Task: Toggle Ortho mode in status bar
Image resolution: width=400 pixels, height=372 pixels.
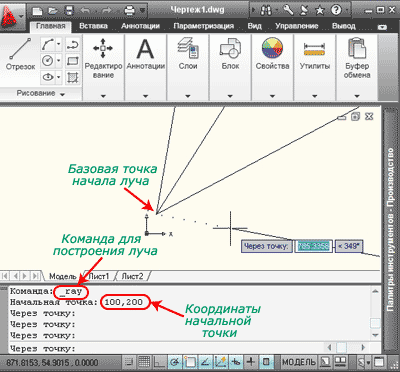Action: (159, 362)
